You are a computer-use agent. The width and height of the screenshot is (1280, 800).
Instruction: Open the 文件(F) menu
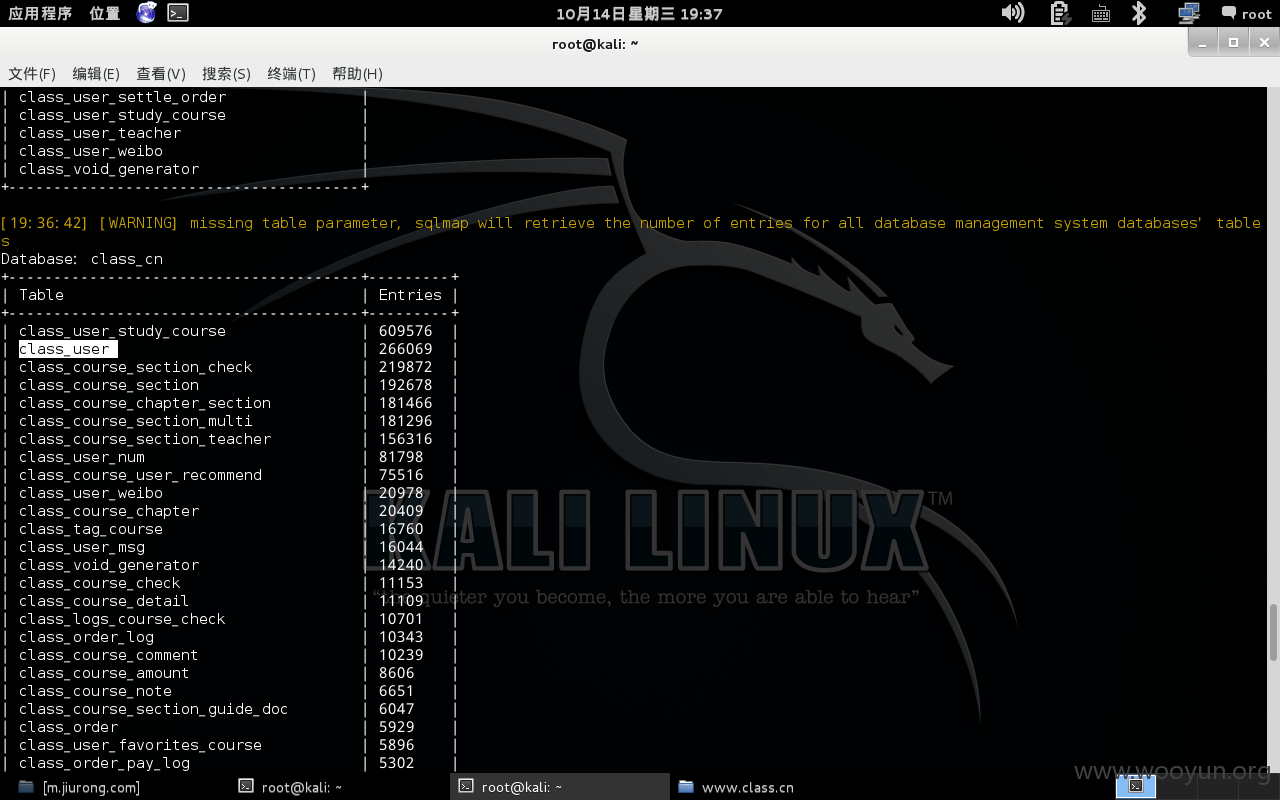(x=32, y=73)
